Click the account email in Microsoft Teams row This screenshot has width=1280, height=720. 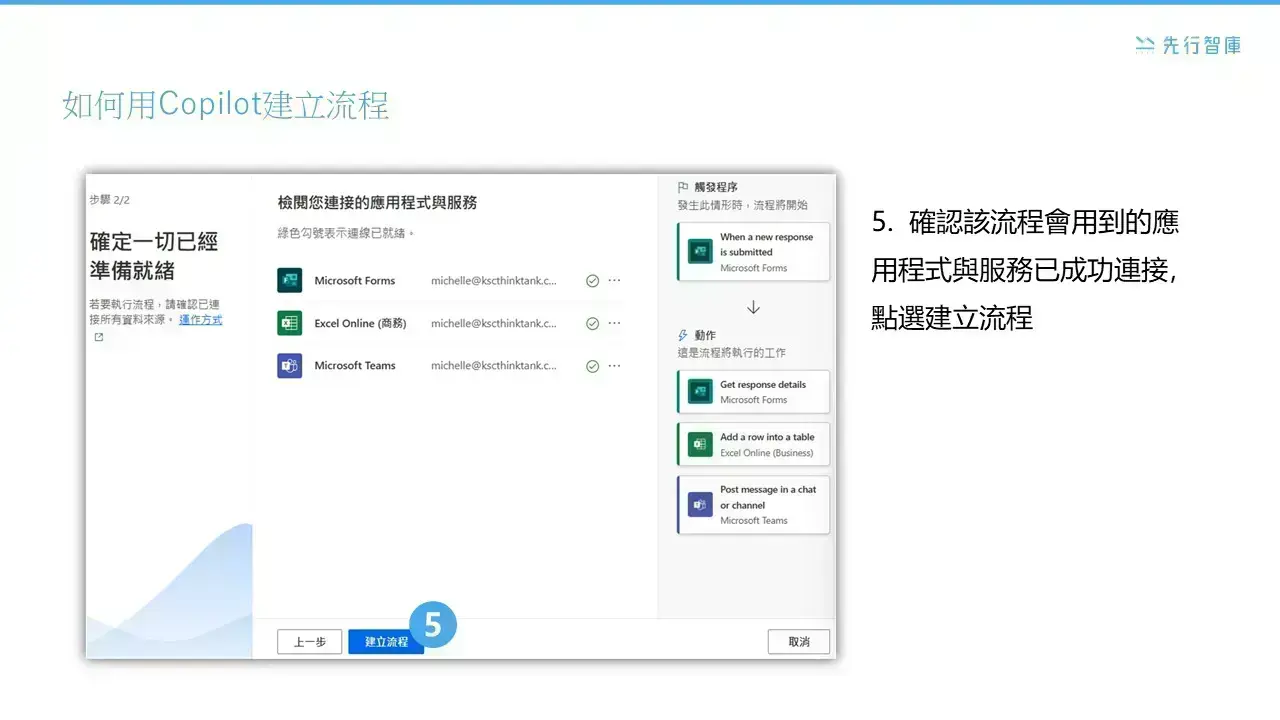pos(494,366)
